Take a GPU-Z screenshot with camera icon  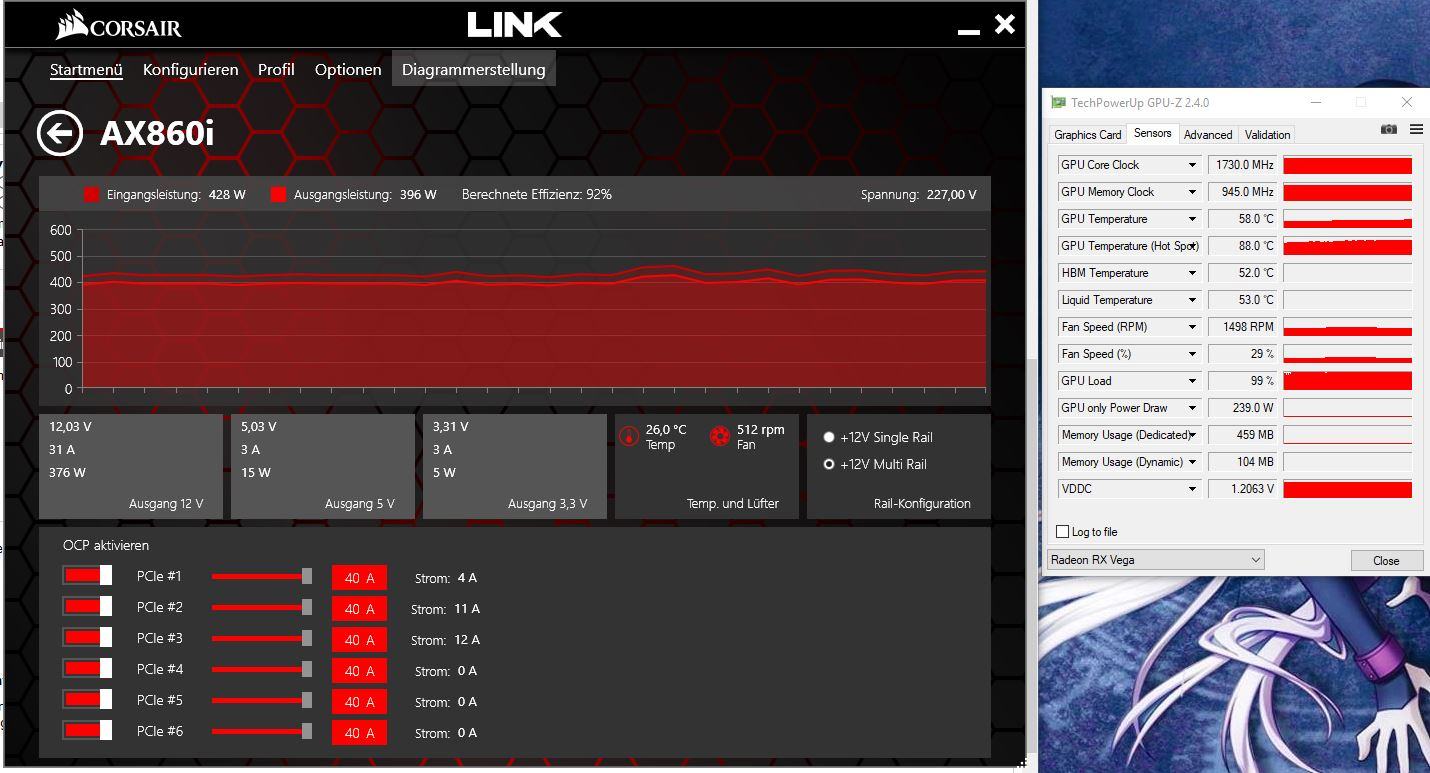point(1389,129)
